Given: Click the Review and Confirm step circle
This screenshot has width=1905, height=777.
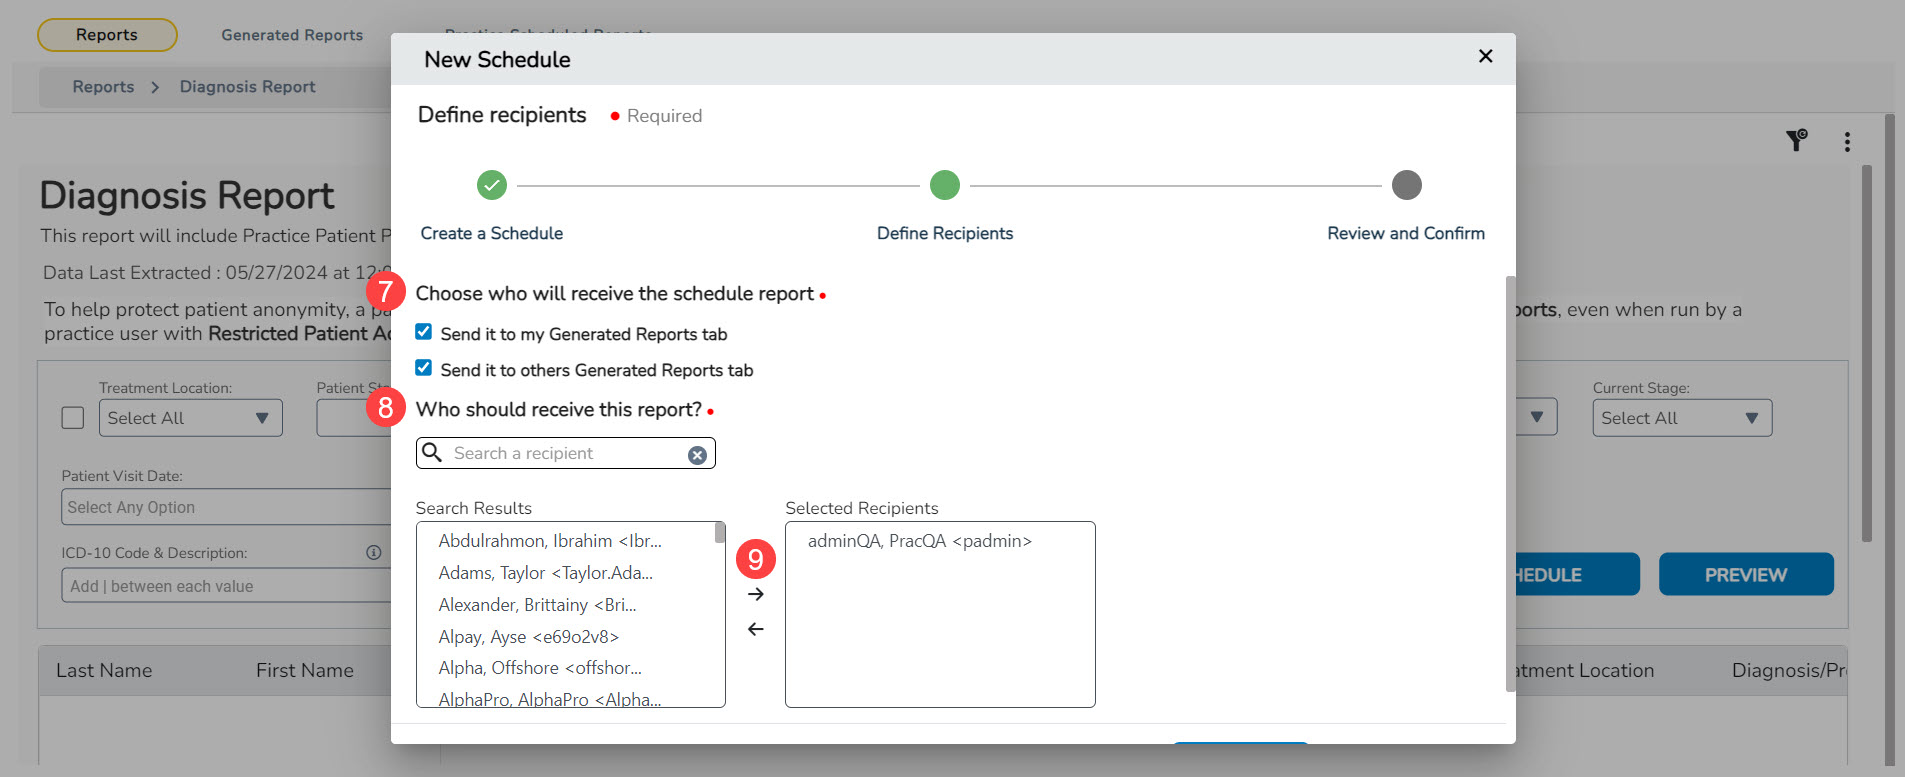Looking at the screenshot, I should click(x=1406, y=185).
